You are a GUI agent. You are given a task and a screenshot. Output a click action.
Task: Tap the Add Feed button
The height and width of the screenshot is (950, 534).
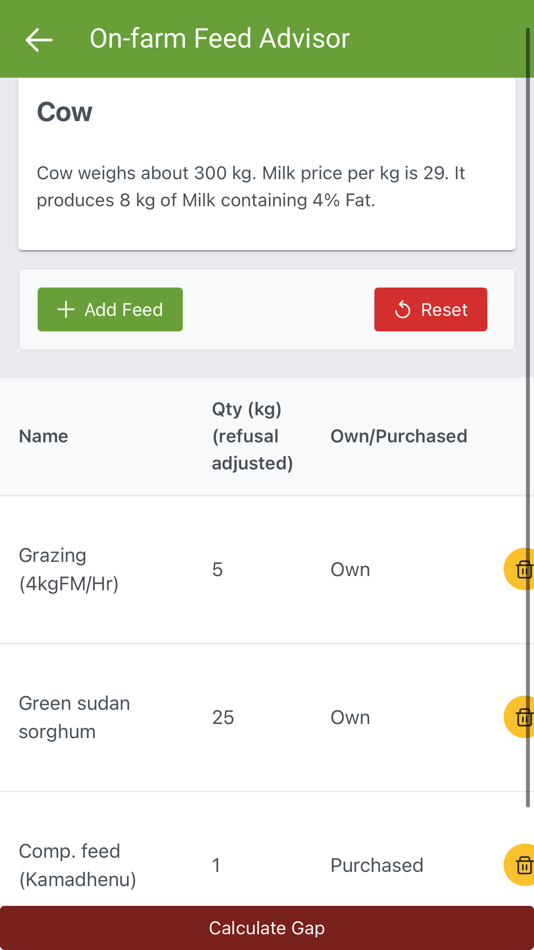110,310
